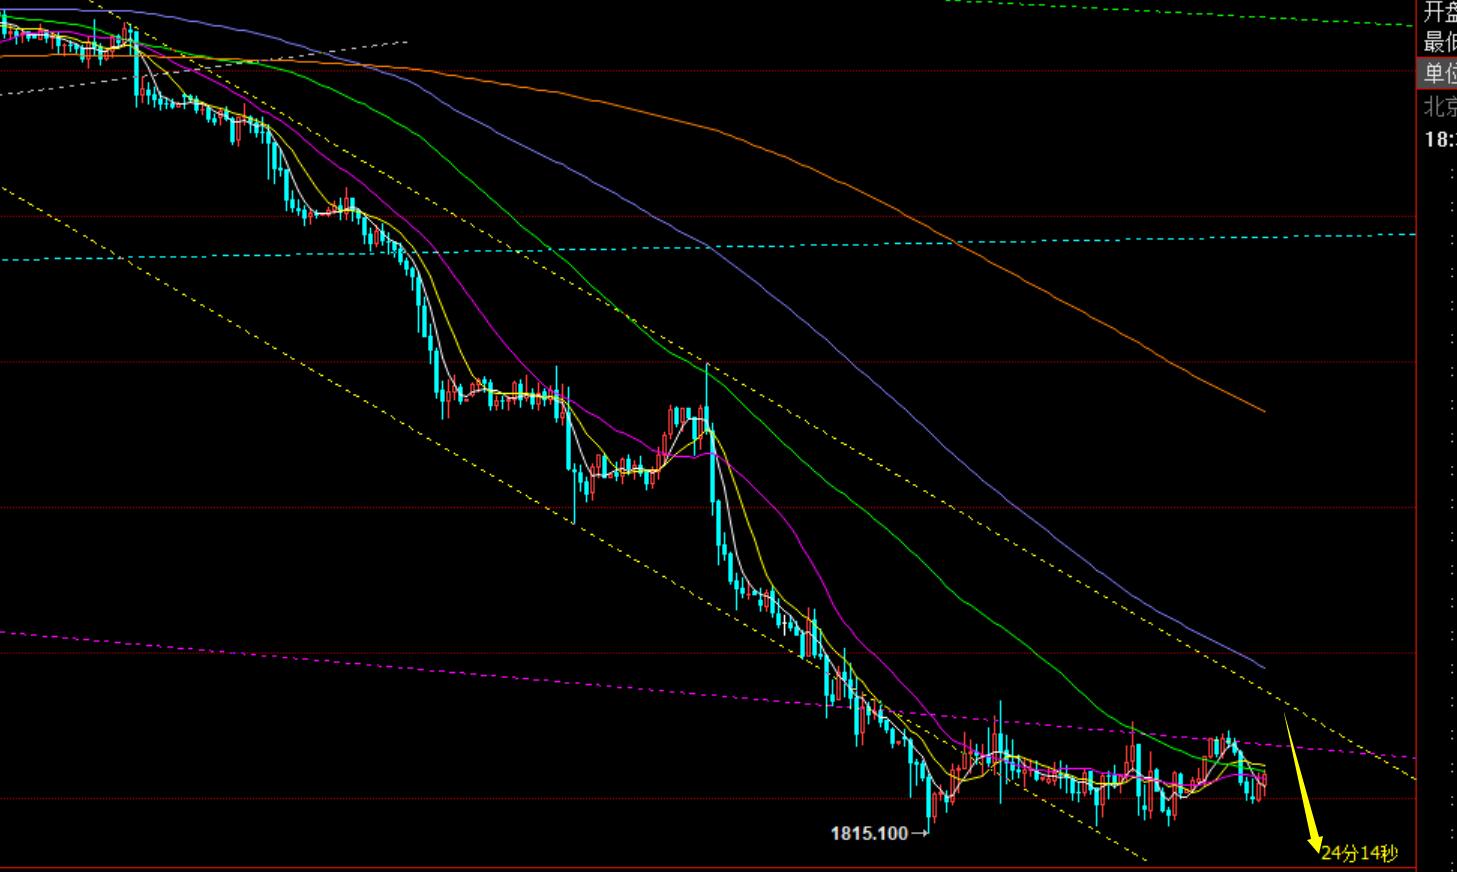The image size is (1457, 872).
Task: Click the 24分14秒 countdown timer text
Action: 1359,853
